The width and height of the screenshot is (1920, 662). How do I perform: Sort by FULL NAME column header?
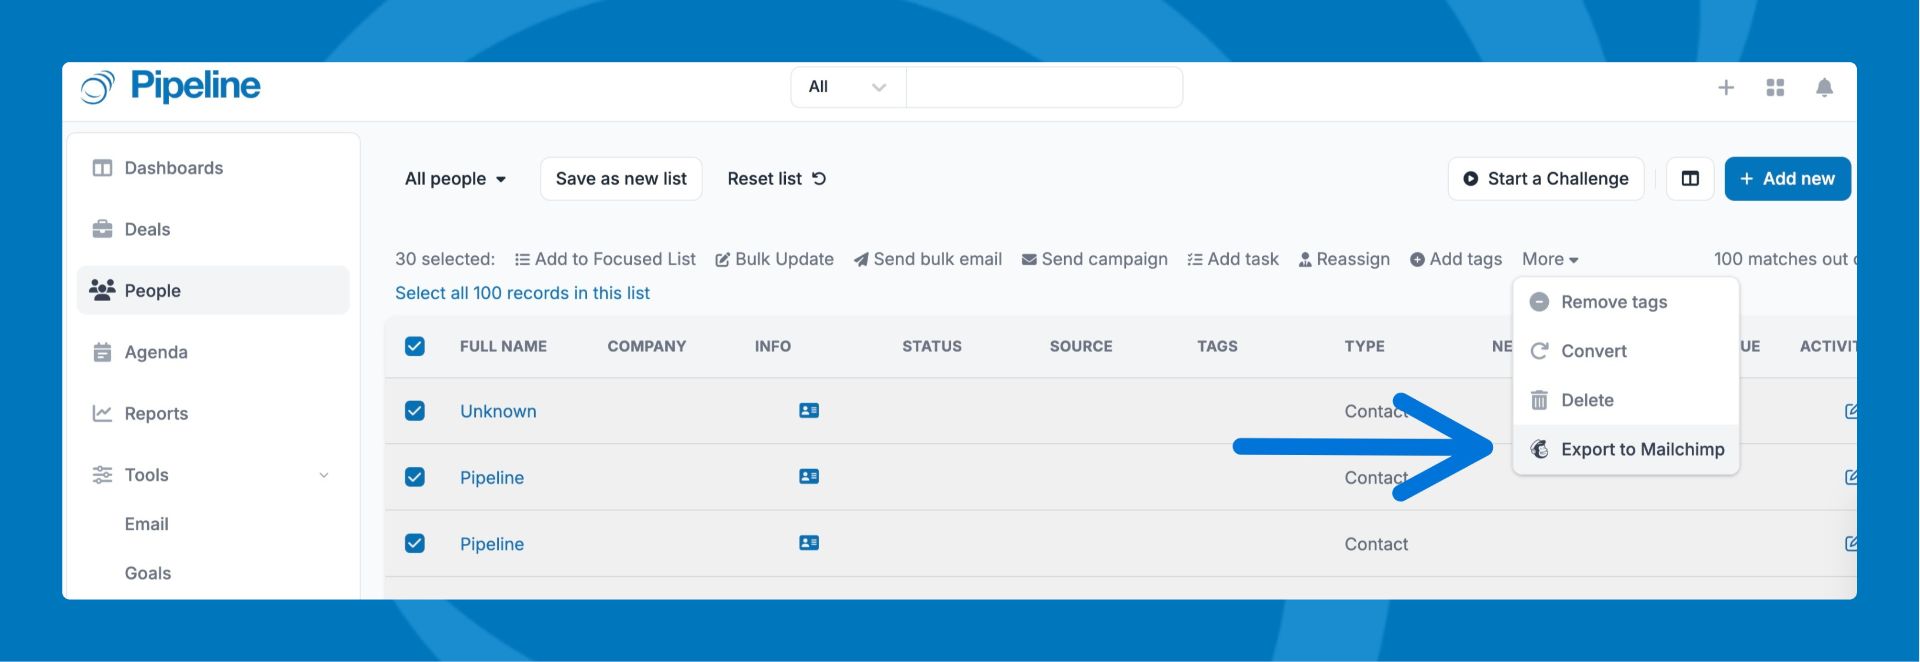(503, 346)
